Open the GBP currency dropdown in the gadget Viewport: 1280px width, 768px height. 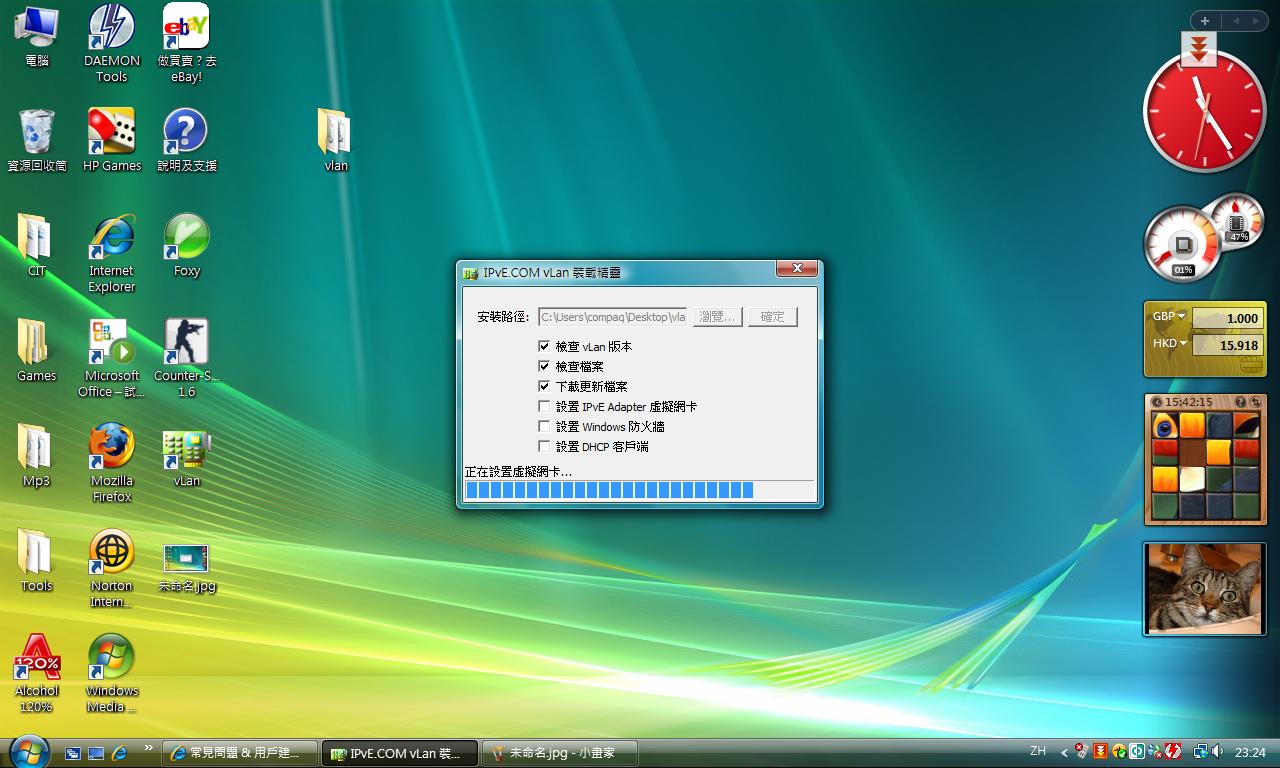(1181, 317)
